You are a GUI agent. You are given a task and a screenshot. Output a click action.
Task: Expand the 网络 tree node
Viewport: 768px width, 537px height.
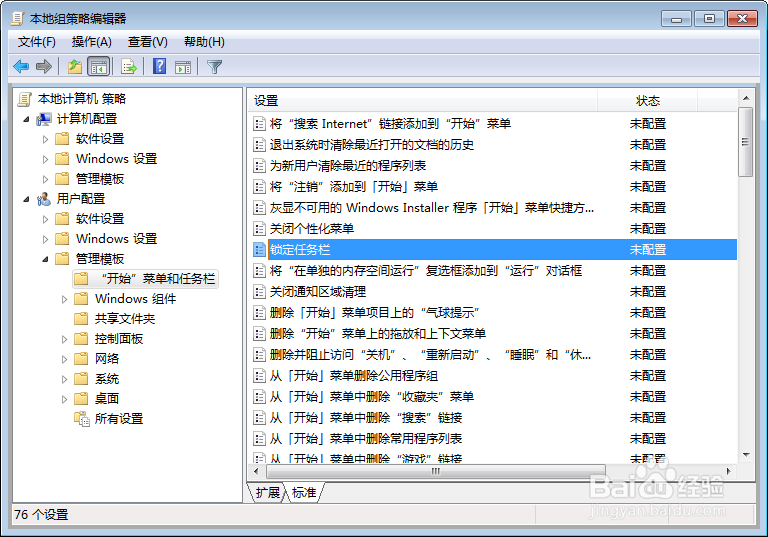click(64, 359)
